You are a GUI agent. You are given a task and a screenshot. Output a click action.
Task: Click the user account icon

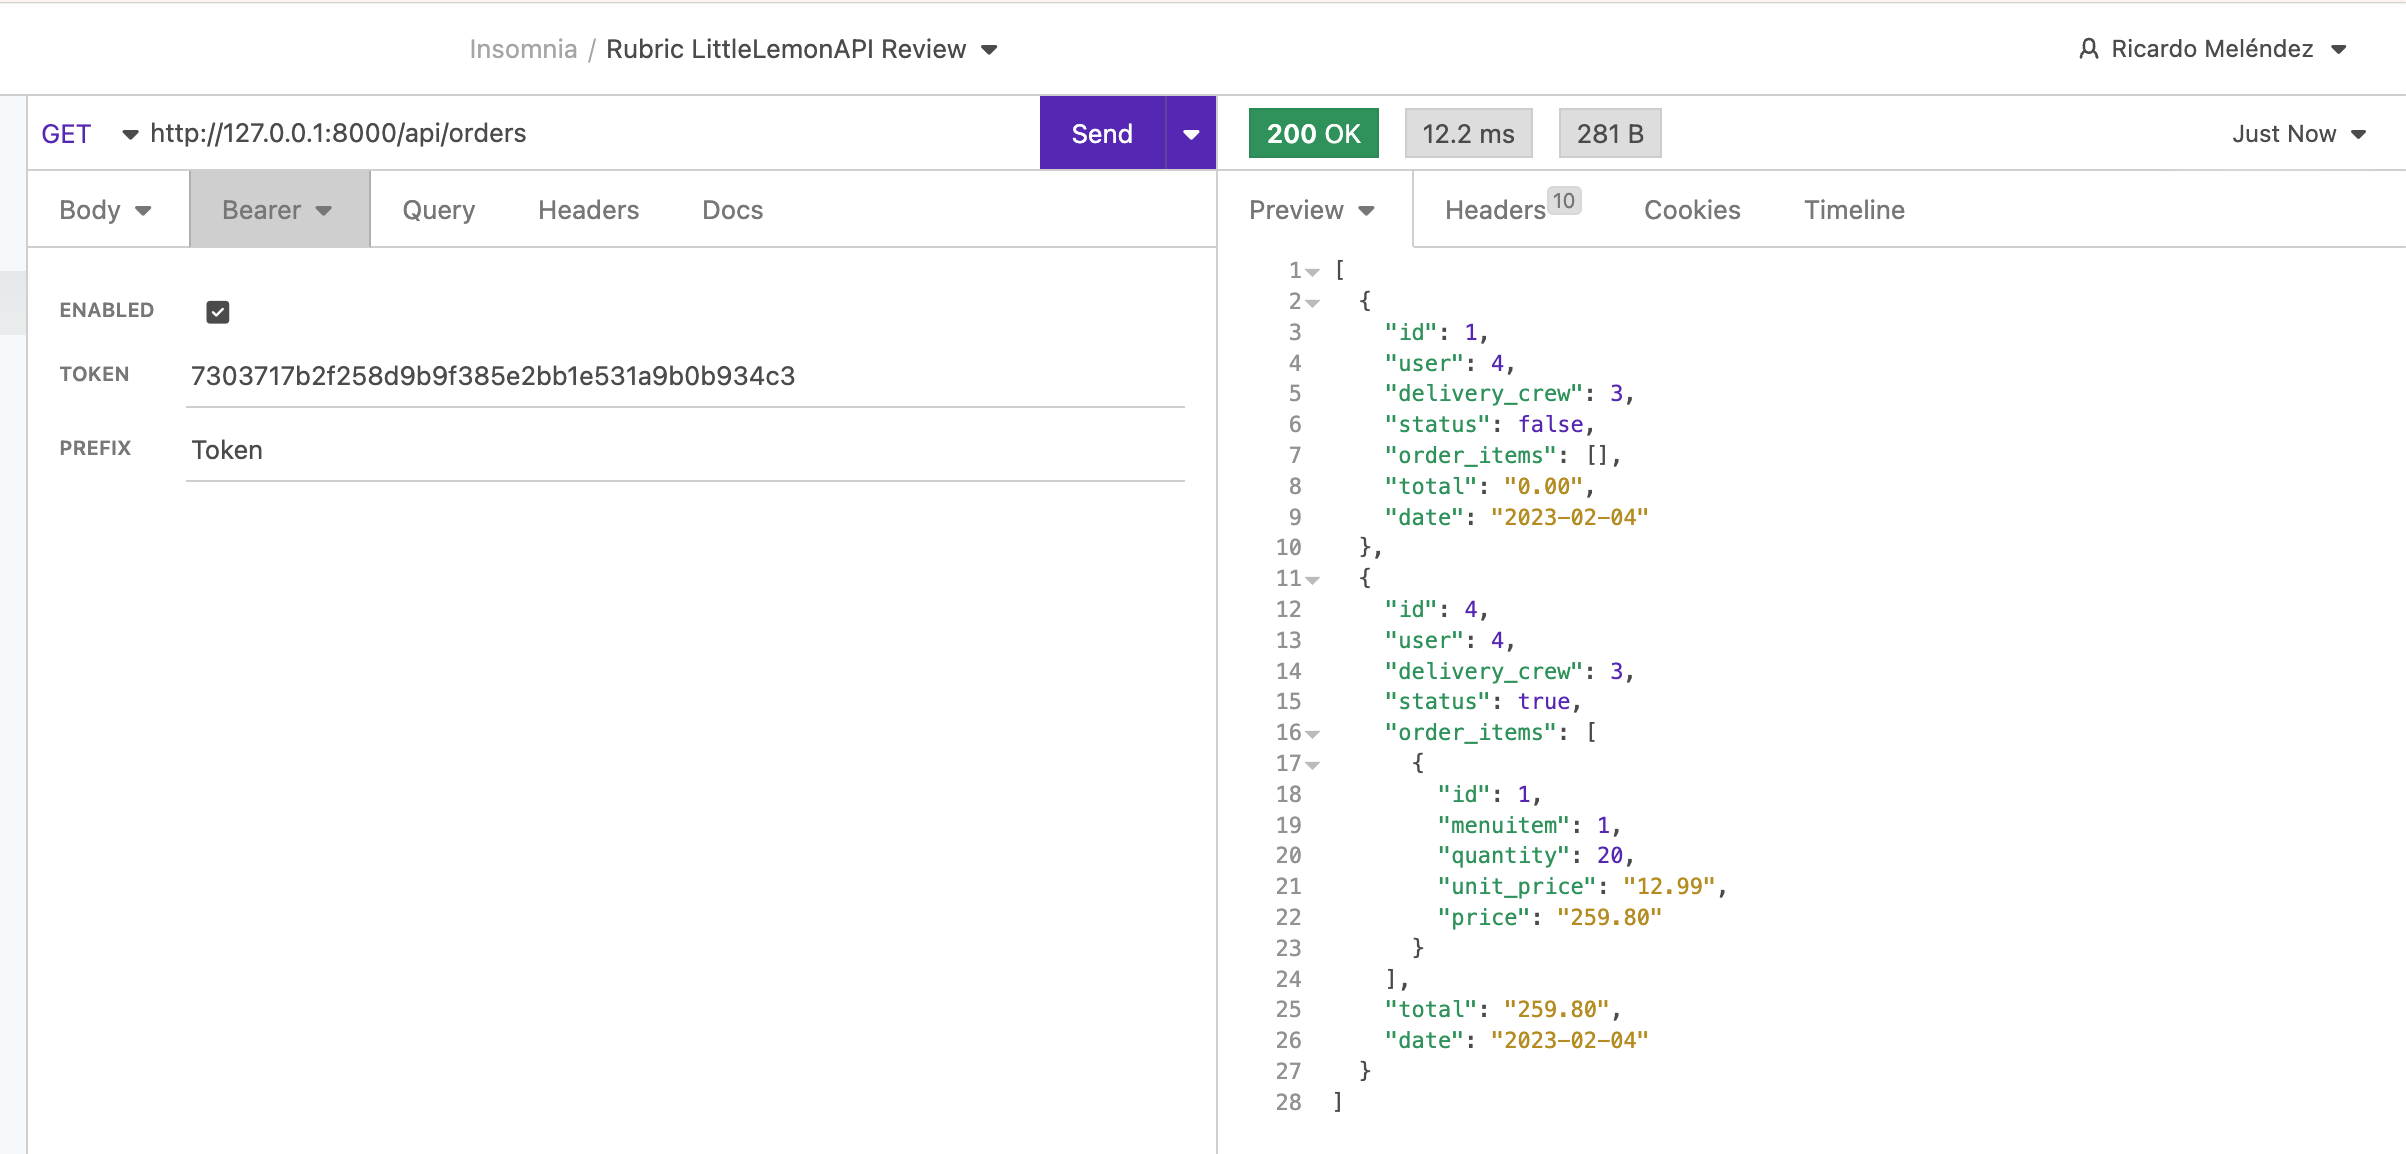coord(2088,49)
